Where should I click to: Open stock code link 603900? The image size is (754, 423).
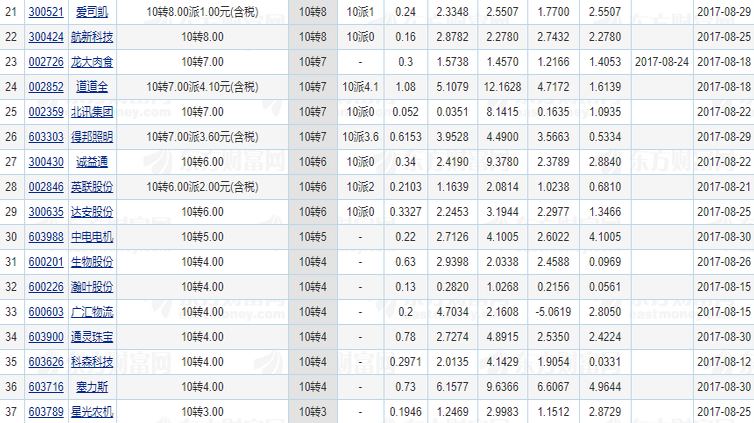(x=46, y=337)
